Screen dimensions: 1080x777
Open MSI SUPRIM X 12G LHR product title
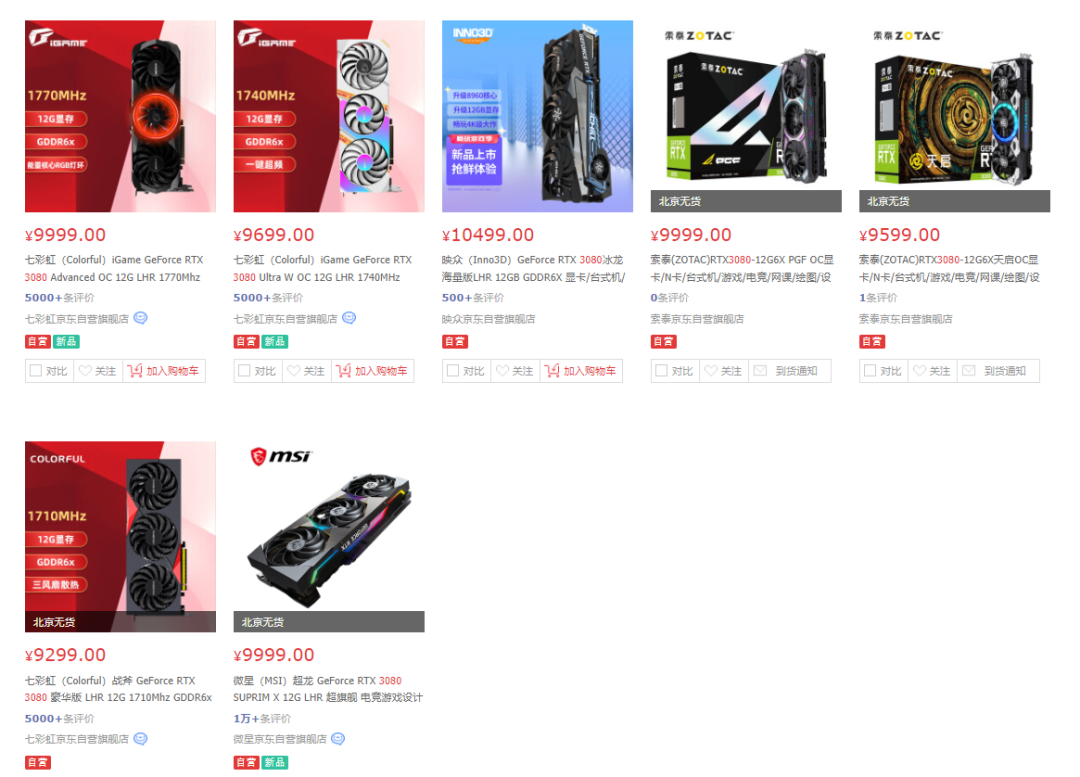coord(328,689)
